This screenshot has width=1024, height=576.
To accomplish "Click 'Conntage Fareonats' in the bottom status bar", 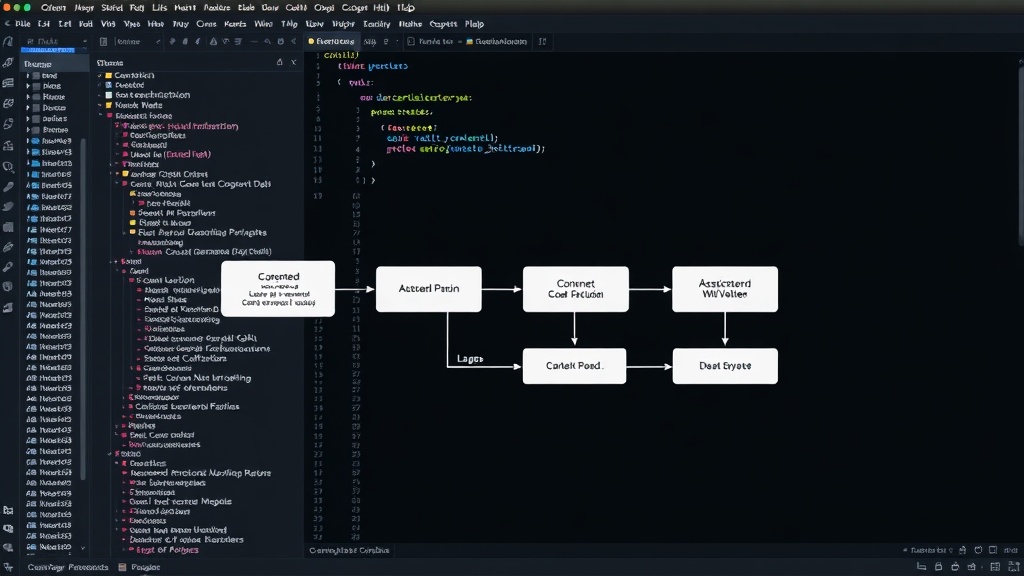I will [x=68, y=567].
